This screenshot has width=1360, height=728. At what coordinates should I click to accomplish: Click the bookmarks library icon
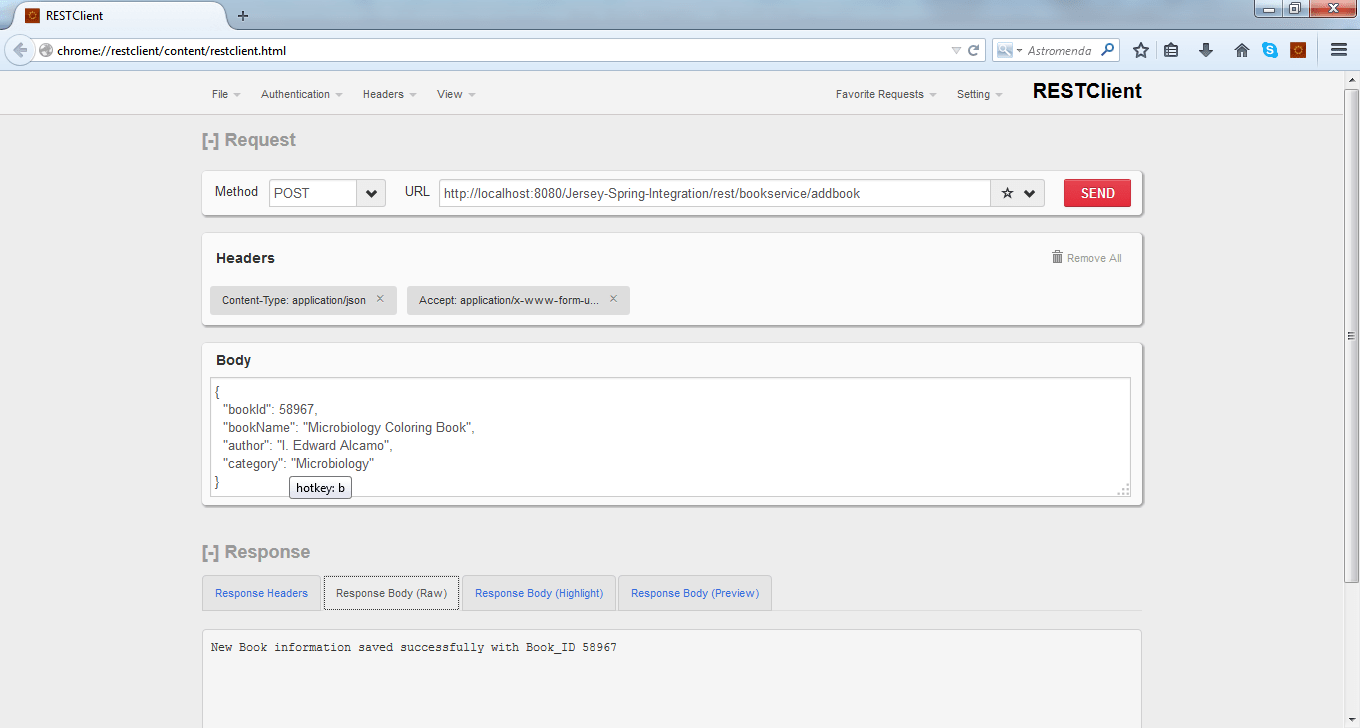pyautogui.click(x=1171, y=49)
